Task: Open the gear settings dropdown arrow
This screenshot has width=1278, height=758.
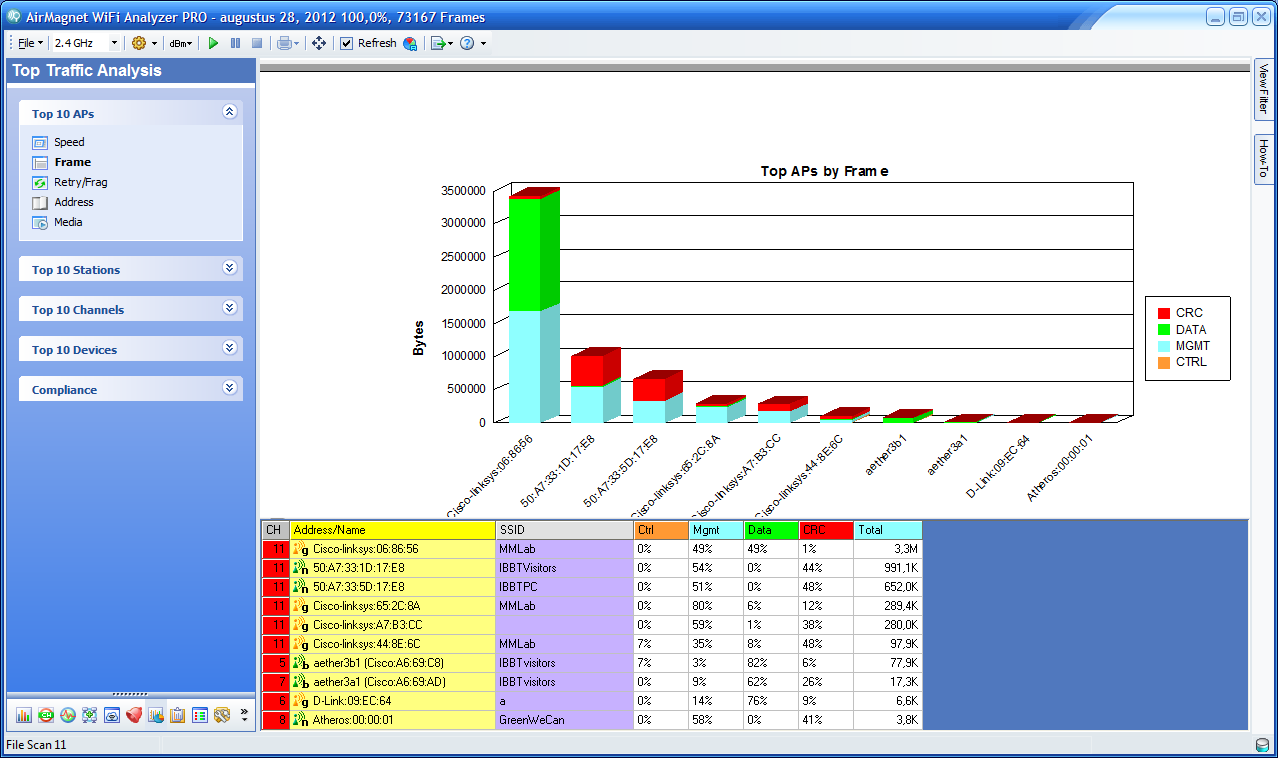Action: (154, 43)
